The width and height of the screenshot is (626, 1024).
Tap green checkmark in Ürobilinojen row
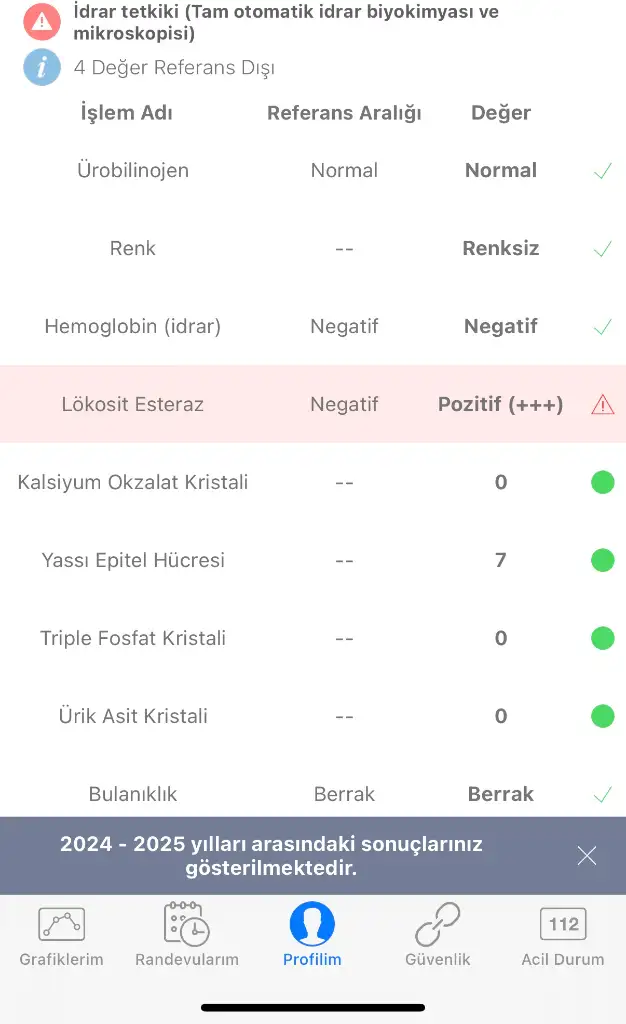pos(602,171)
